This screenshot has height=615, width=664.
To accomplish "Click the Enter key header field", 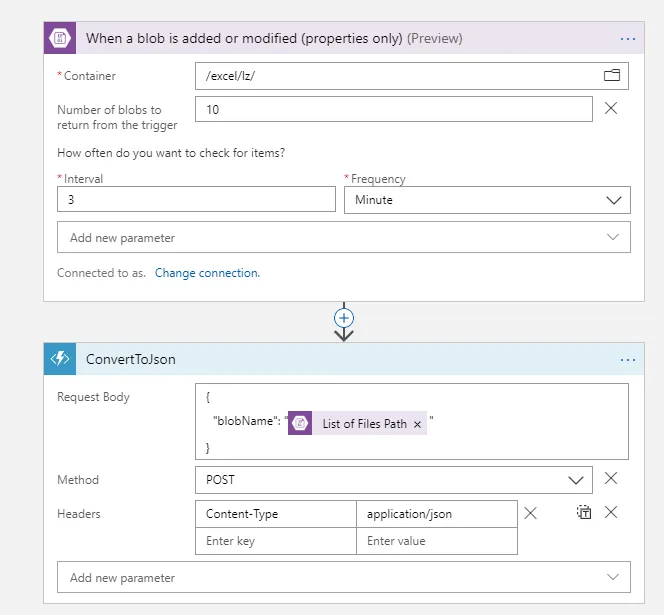I will (x=275, y=541).
